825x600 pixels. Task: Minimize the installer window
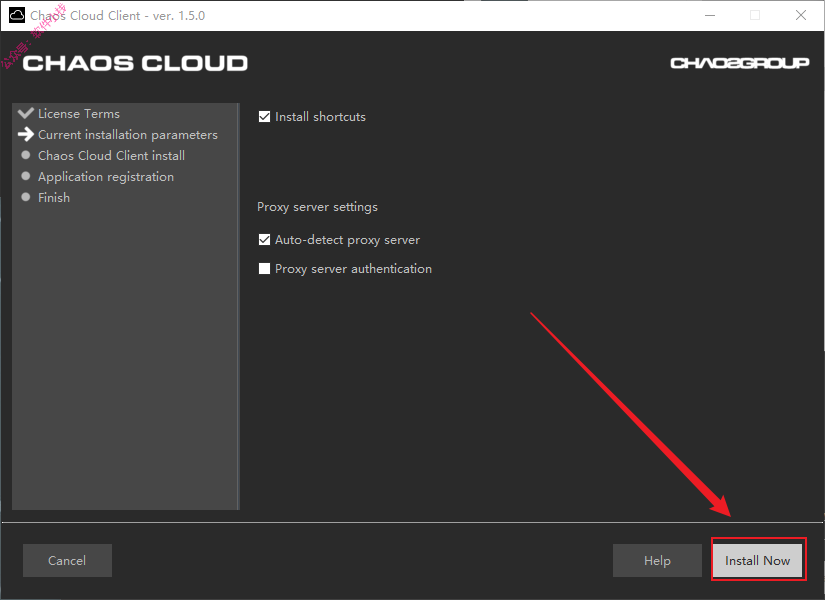click(x=710, y=15)
